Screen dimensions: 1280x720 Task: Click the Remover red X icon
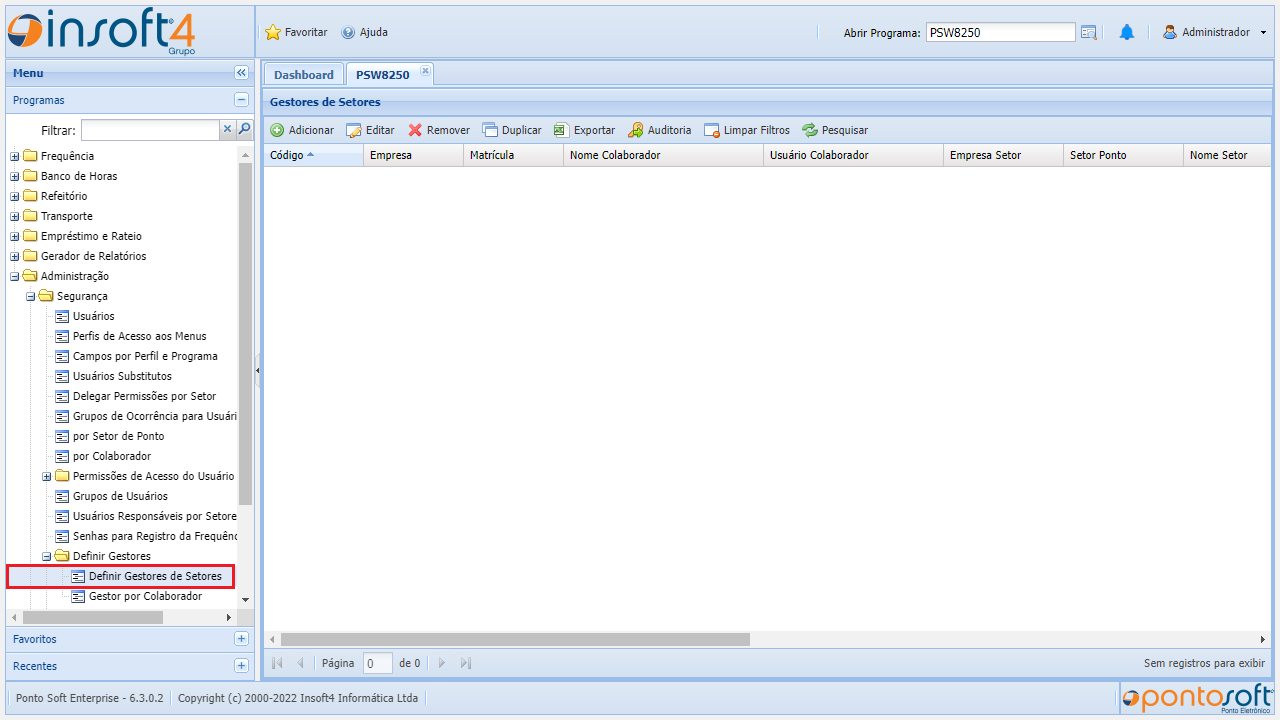415,130
